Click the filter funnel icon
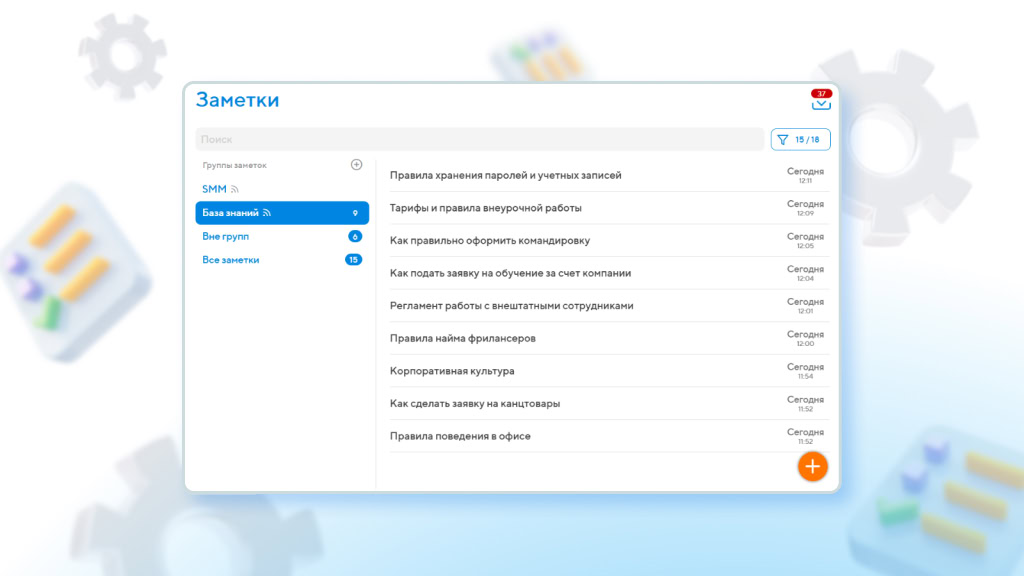Screen dimensions: 1024x576 [x=782, y=139]
